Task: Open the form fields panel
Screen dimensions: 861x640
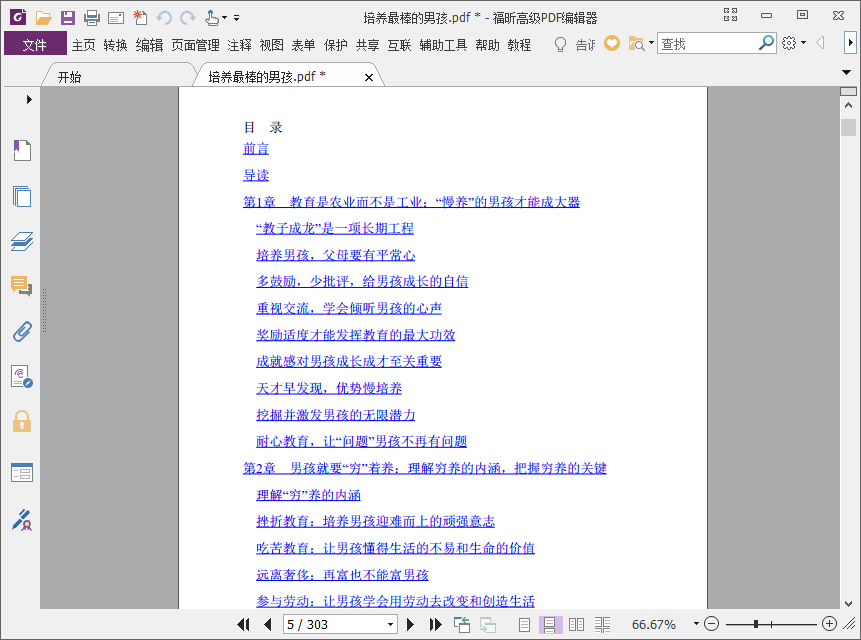Action: click(x=22, y=473)
